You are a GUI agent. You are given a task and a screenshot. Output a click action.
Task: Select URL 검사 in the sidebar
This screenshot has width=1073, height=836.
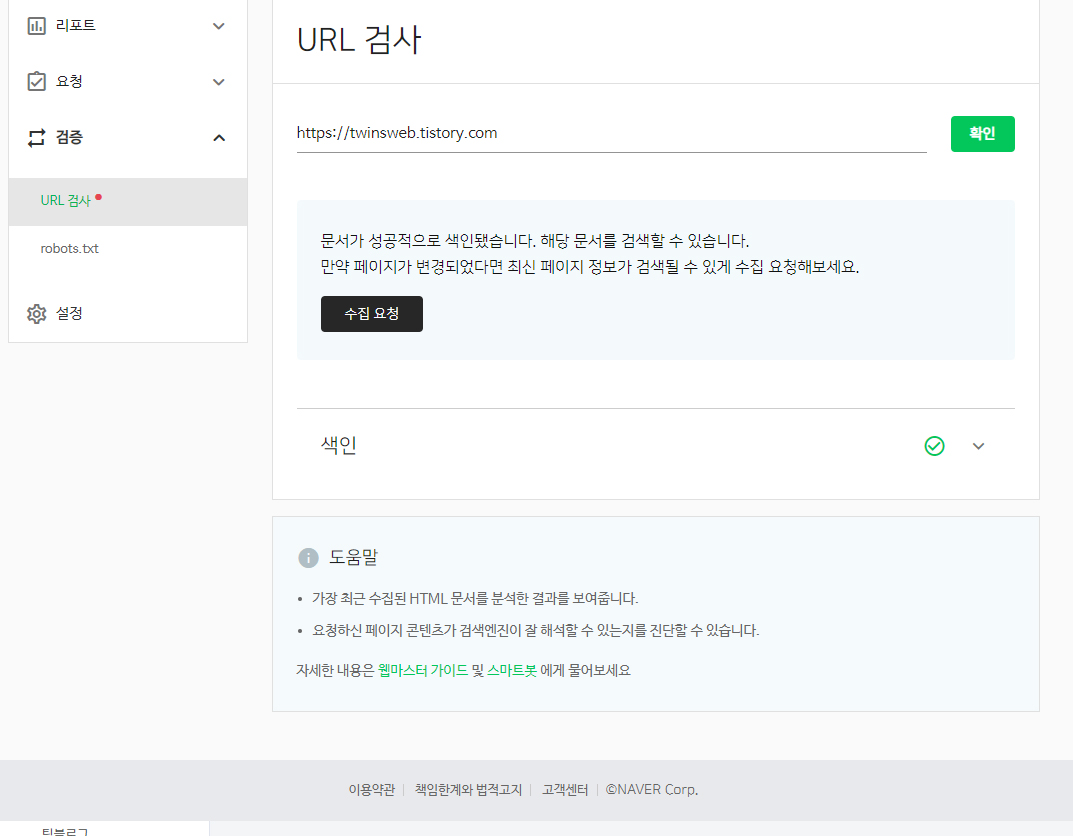click(x=68, y=200)
